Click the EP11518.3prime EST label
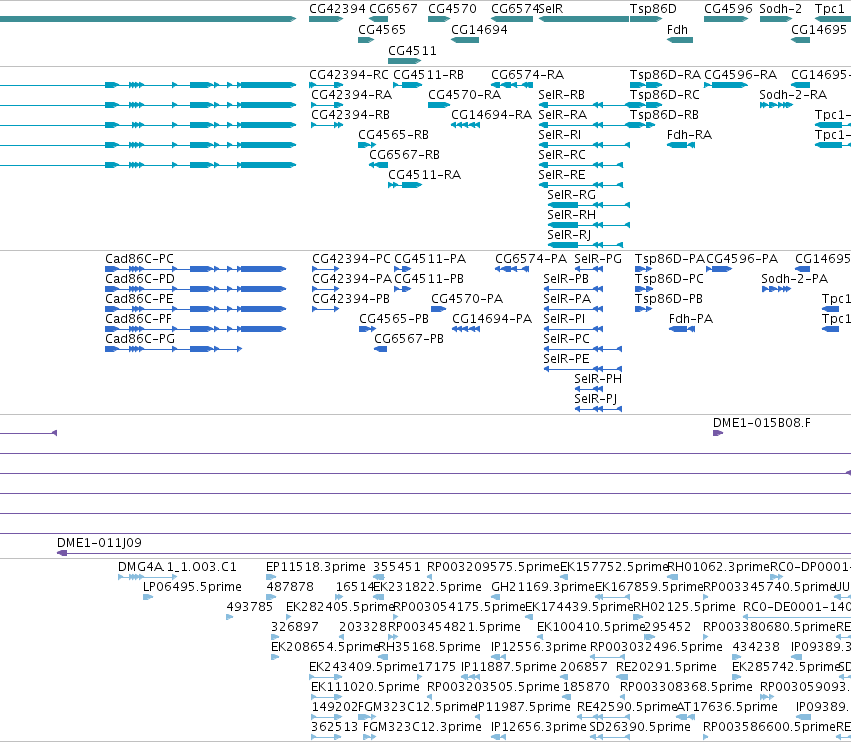 point(316,567)
